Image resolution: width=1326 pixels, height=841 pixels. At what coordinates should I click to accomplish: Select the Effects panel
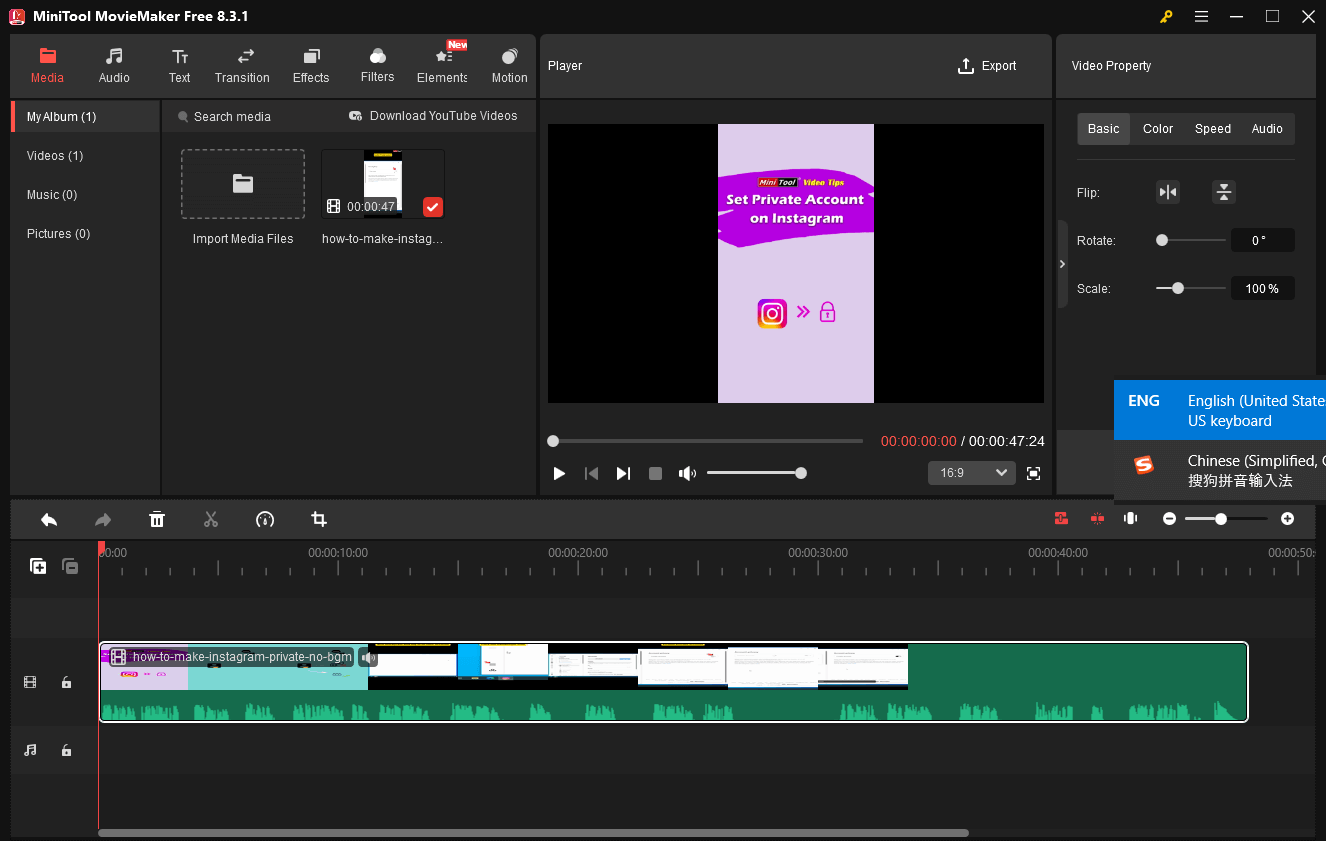click(x=311, y=65)
